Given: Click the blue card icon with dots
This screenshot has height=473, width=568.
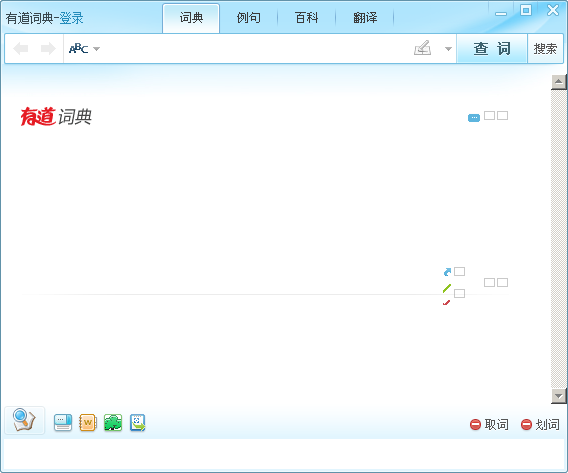Looking at the screenshot, I should tap(63, 423).
